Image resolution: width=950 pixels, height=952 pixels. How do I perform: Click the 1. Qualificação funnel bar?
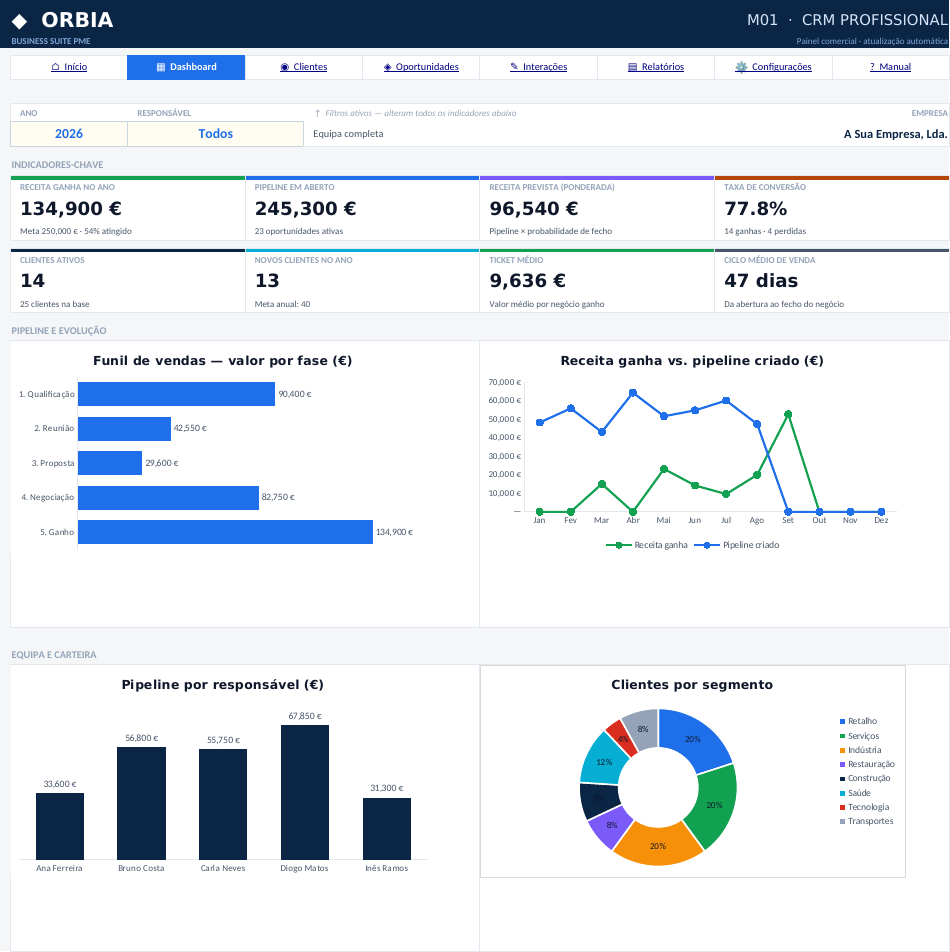pos(176,394)
